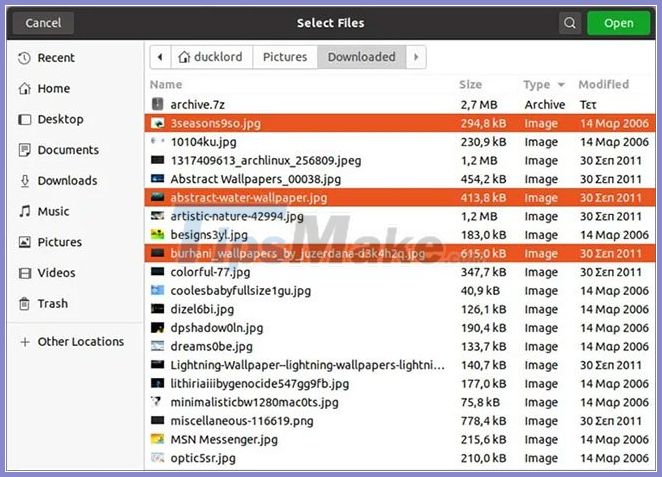The height and width of the screenshot is (477, 662).
Task: Open the Videos sidebar location
Action: [x=75, y=273]
